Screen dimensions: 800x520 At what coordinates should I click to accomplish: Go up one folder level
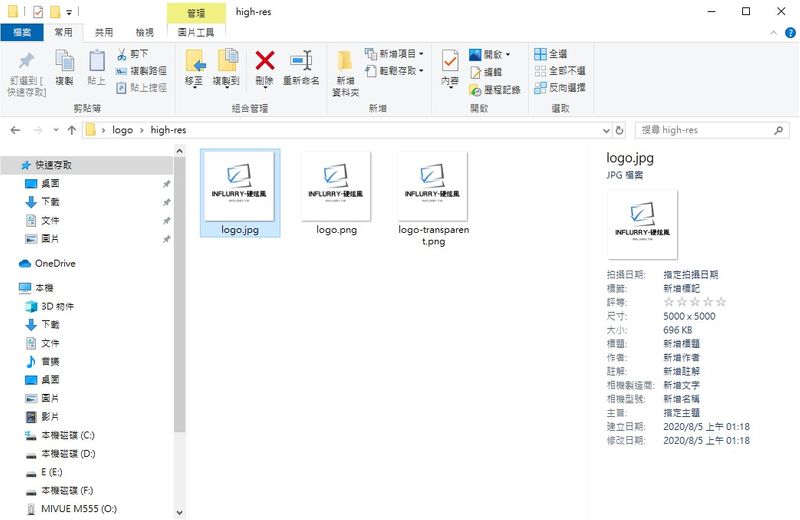tap(71, 130)
